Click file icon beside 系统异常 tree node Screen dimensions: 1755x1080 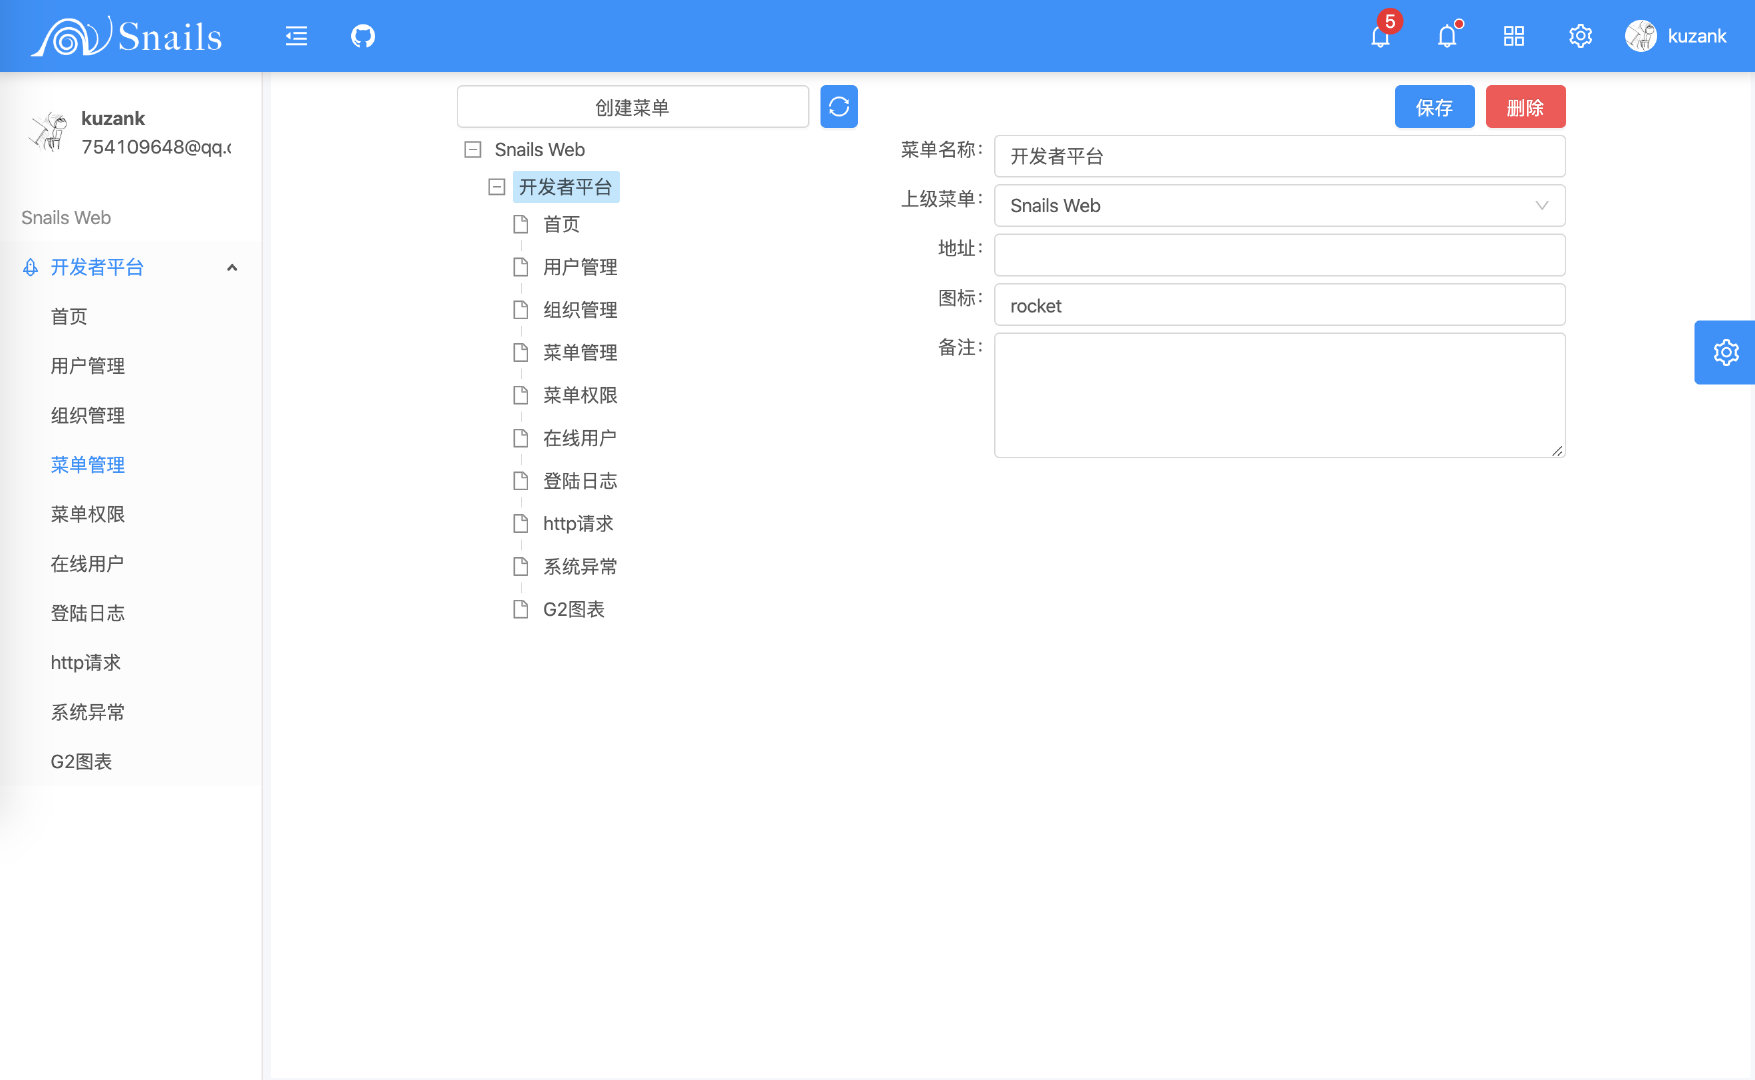pos(520,566)
